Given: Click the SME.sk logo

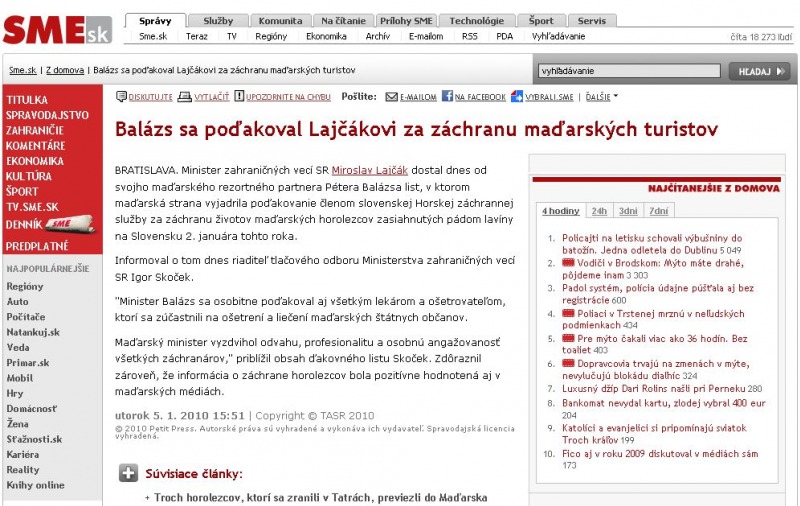Looking at the screenshot, I should (x=56, y=29).
